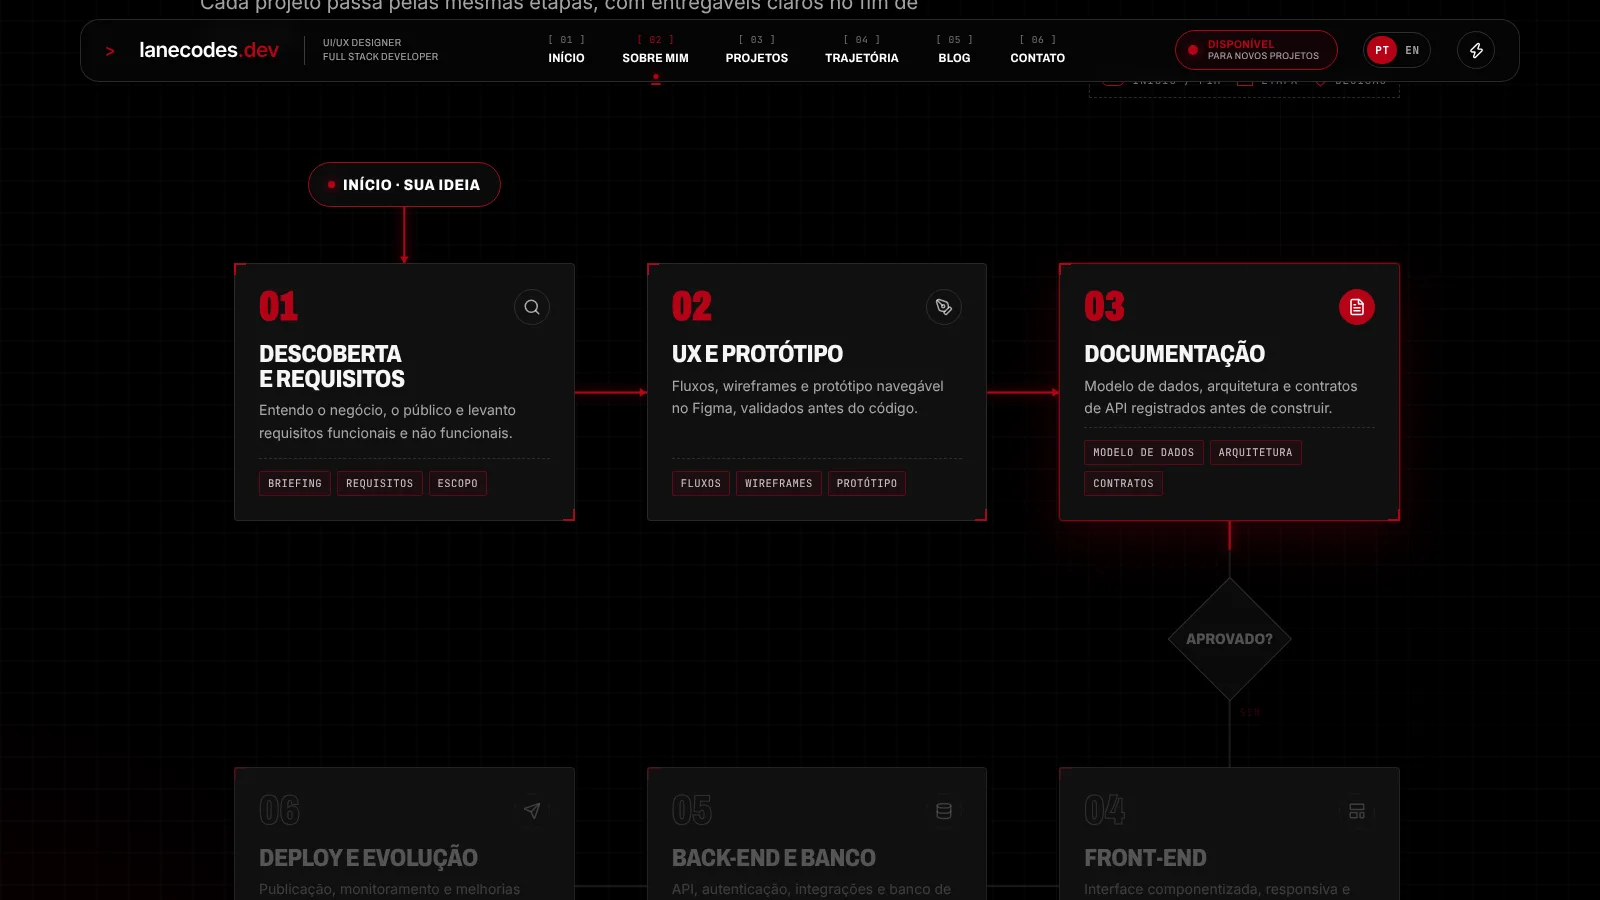This screenshot has height=900, width=1600.
Task: Click the Fluxos tag
Action: pyautogui.click(x=701, y=483)
